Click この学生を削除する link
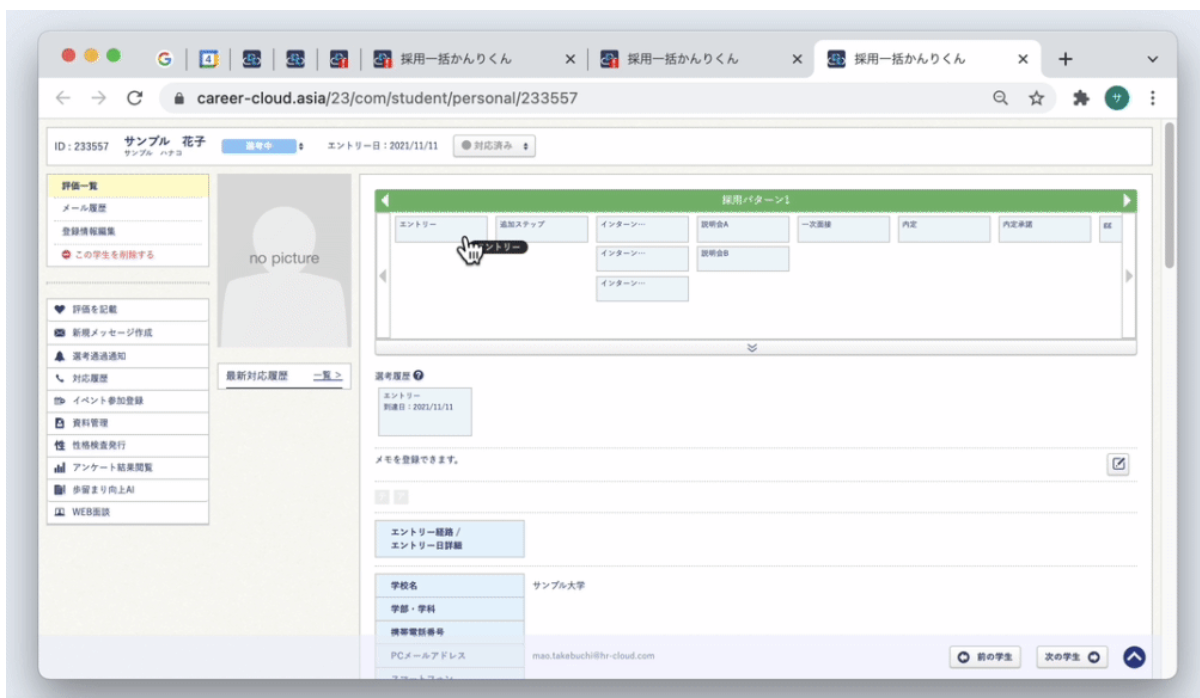This screenshot has height=698, width=1200. pyautogui.click(x=127, y=255)
